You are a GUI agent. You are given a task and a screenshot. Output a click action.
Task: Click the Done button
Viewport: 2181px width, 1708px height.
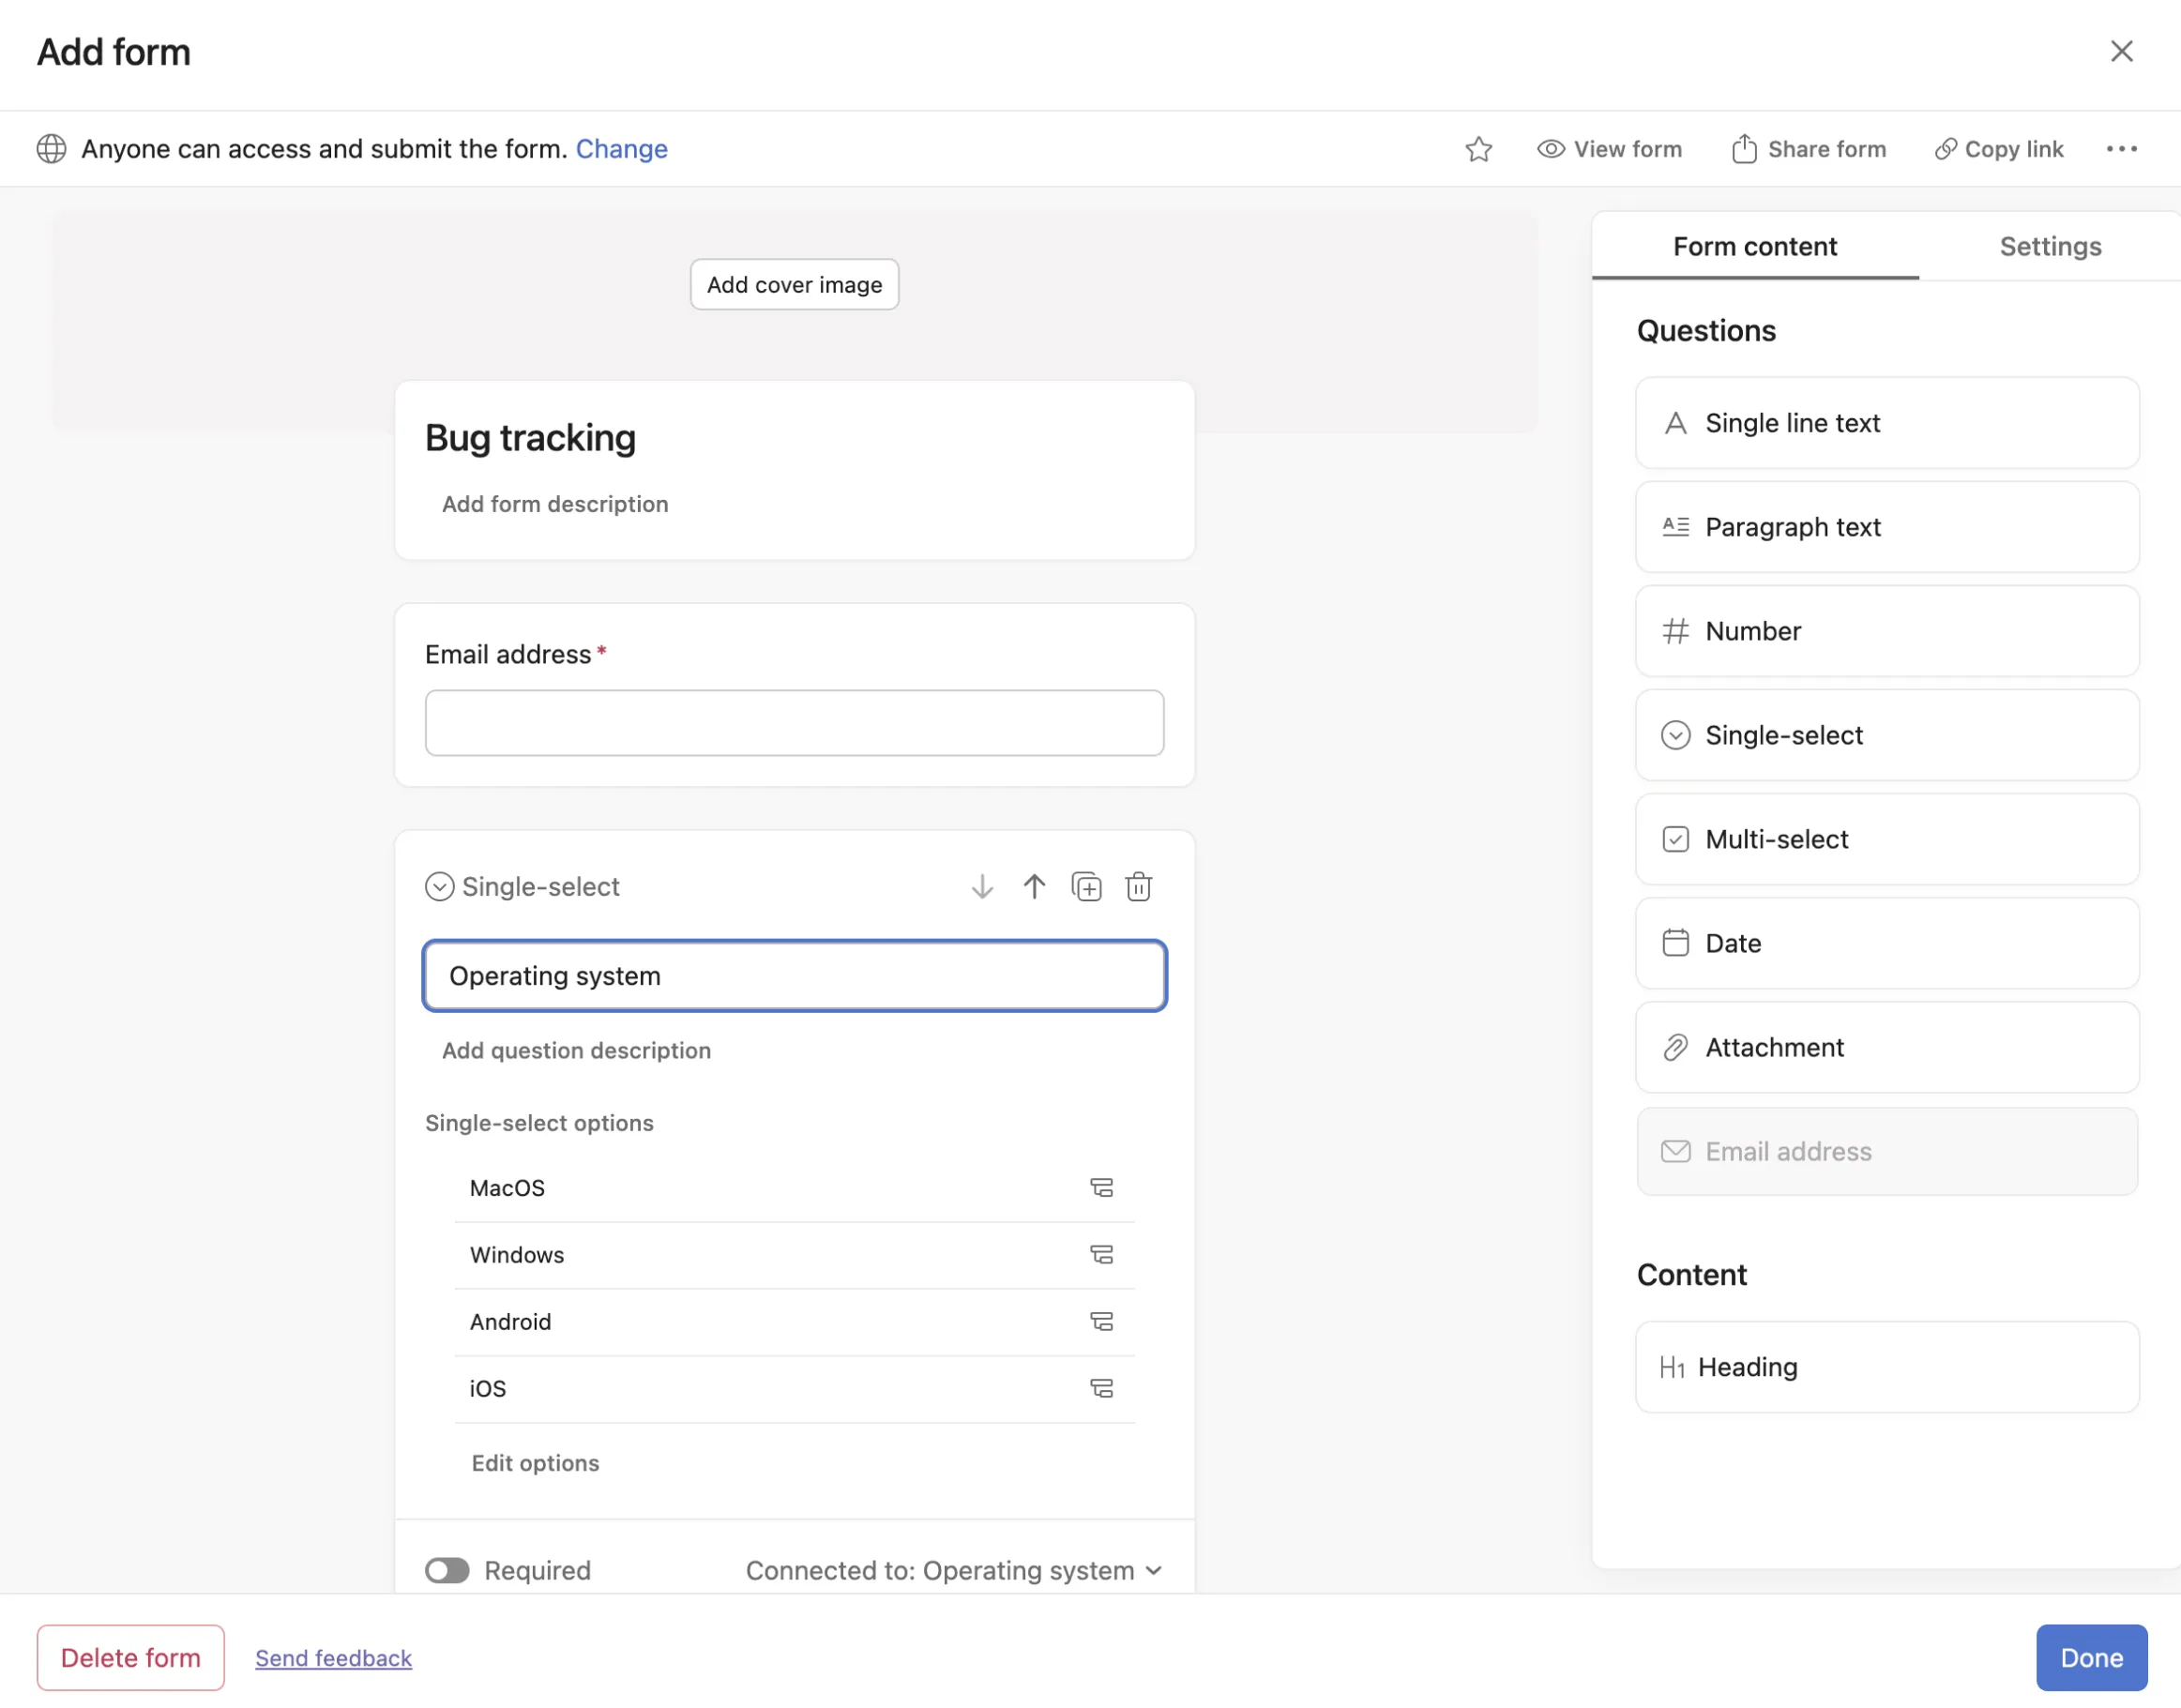pos(2092,1657)
